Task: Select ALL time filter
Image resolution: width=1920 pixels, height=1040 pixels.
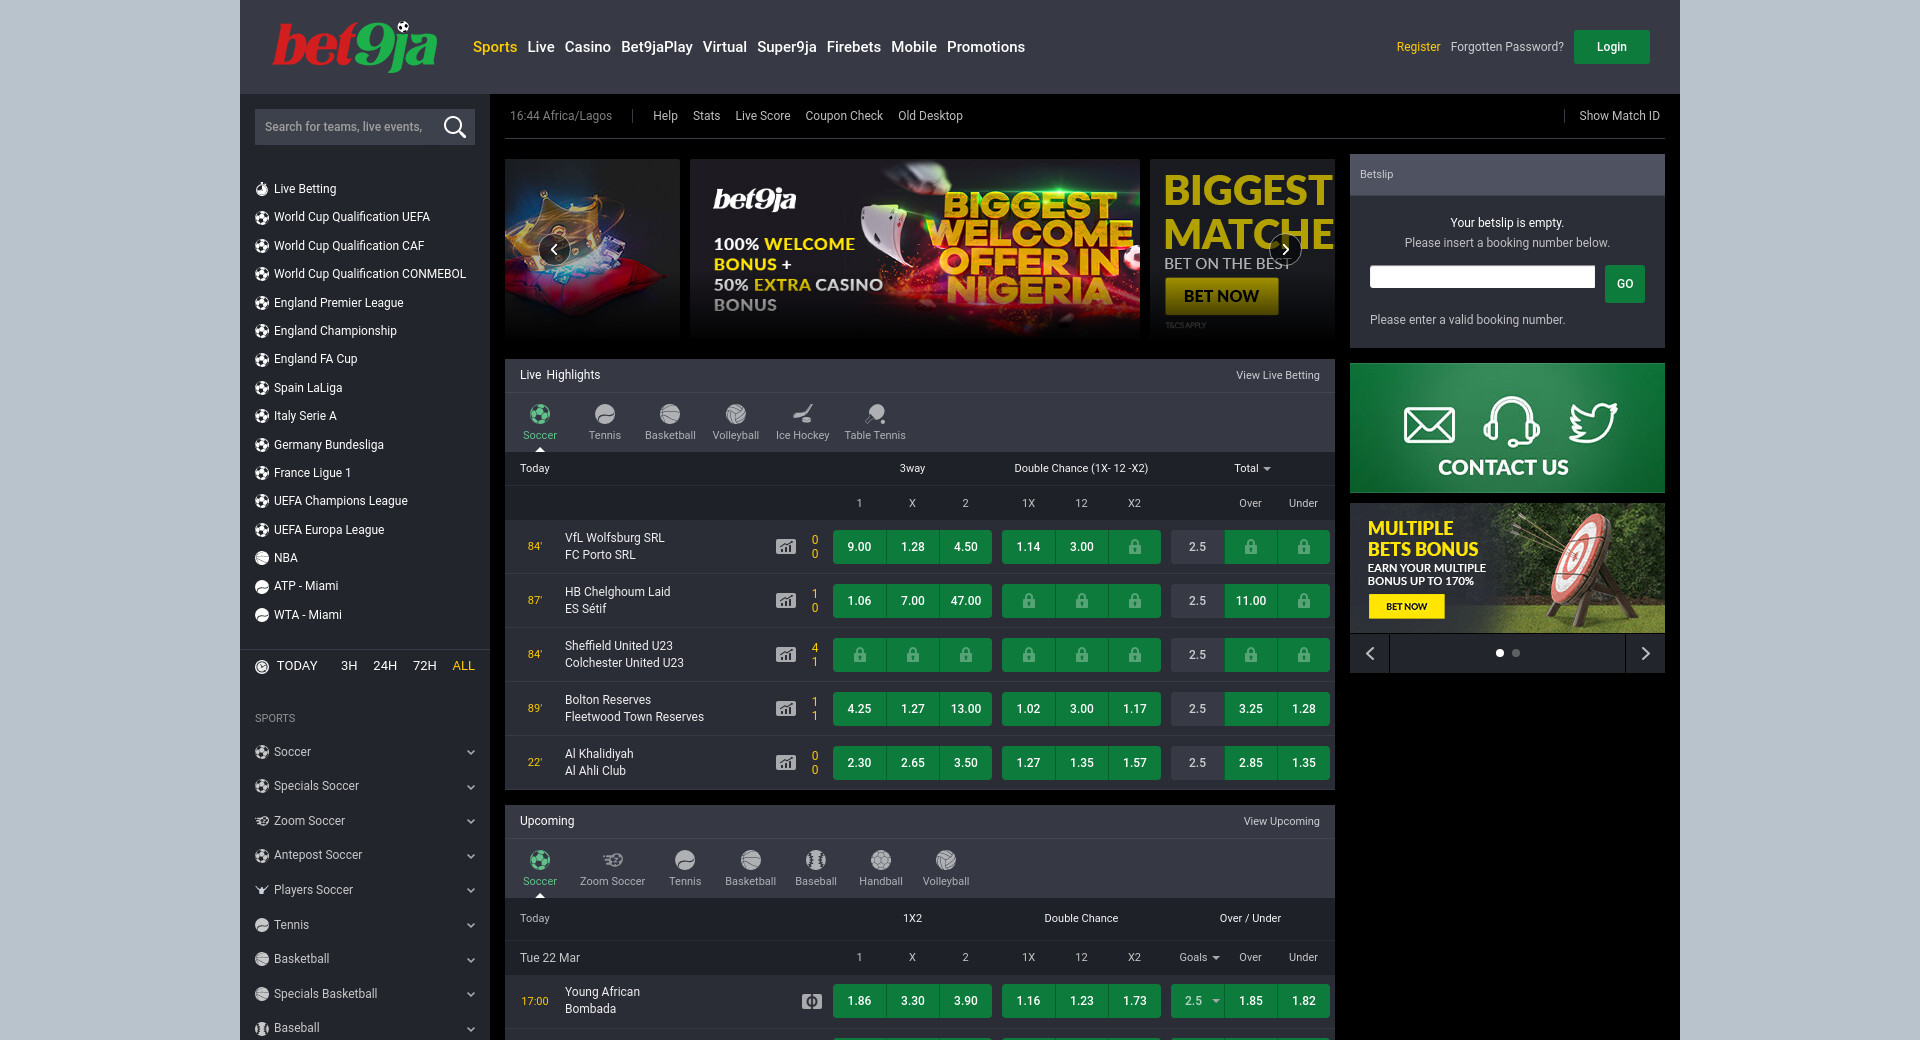Action: coord(463,666)
